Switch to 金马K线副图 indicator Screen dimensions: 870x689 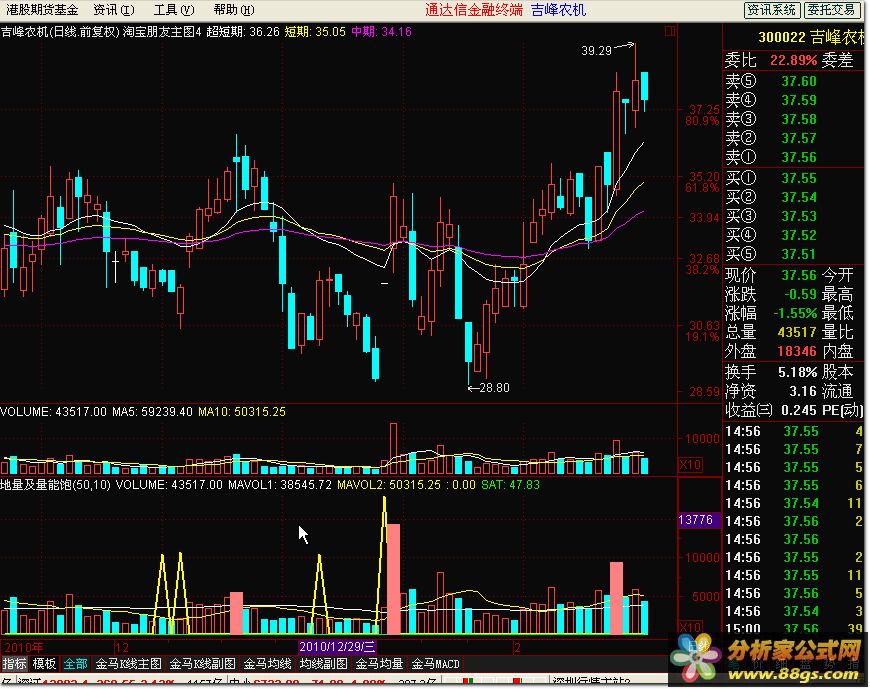pyautogui.click(x=203, y=663)
